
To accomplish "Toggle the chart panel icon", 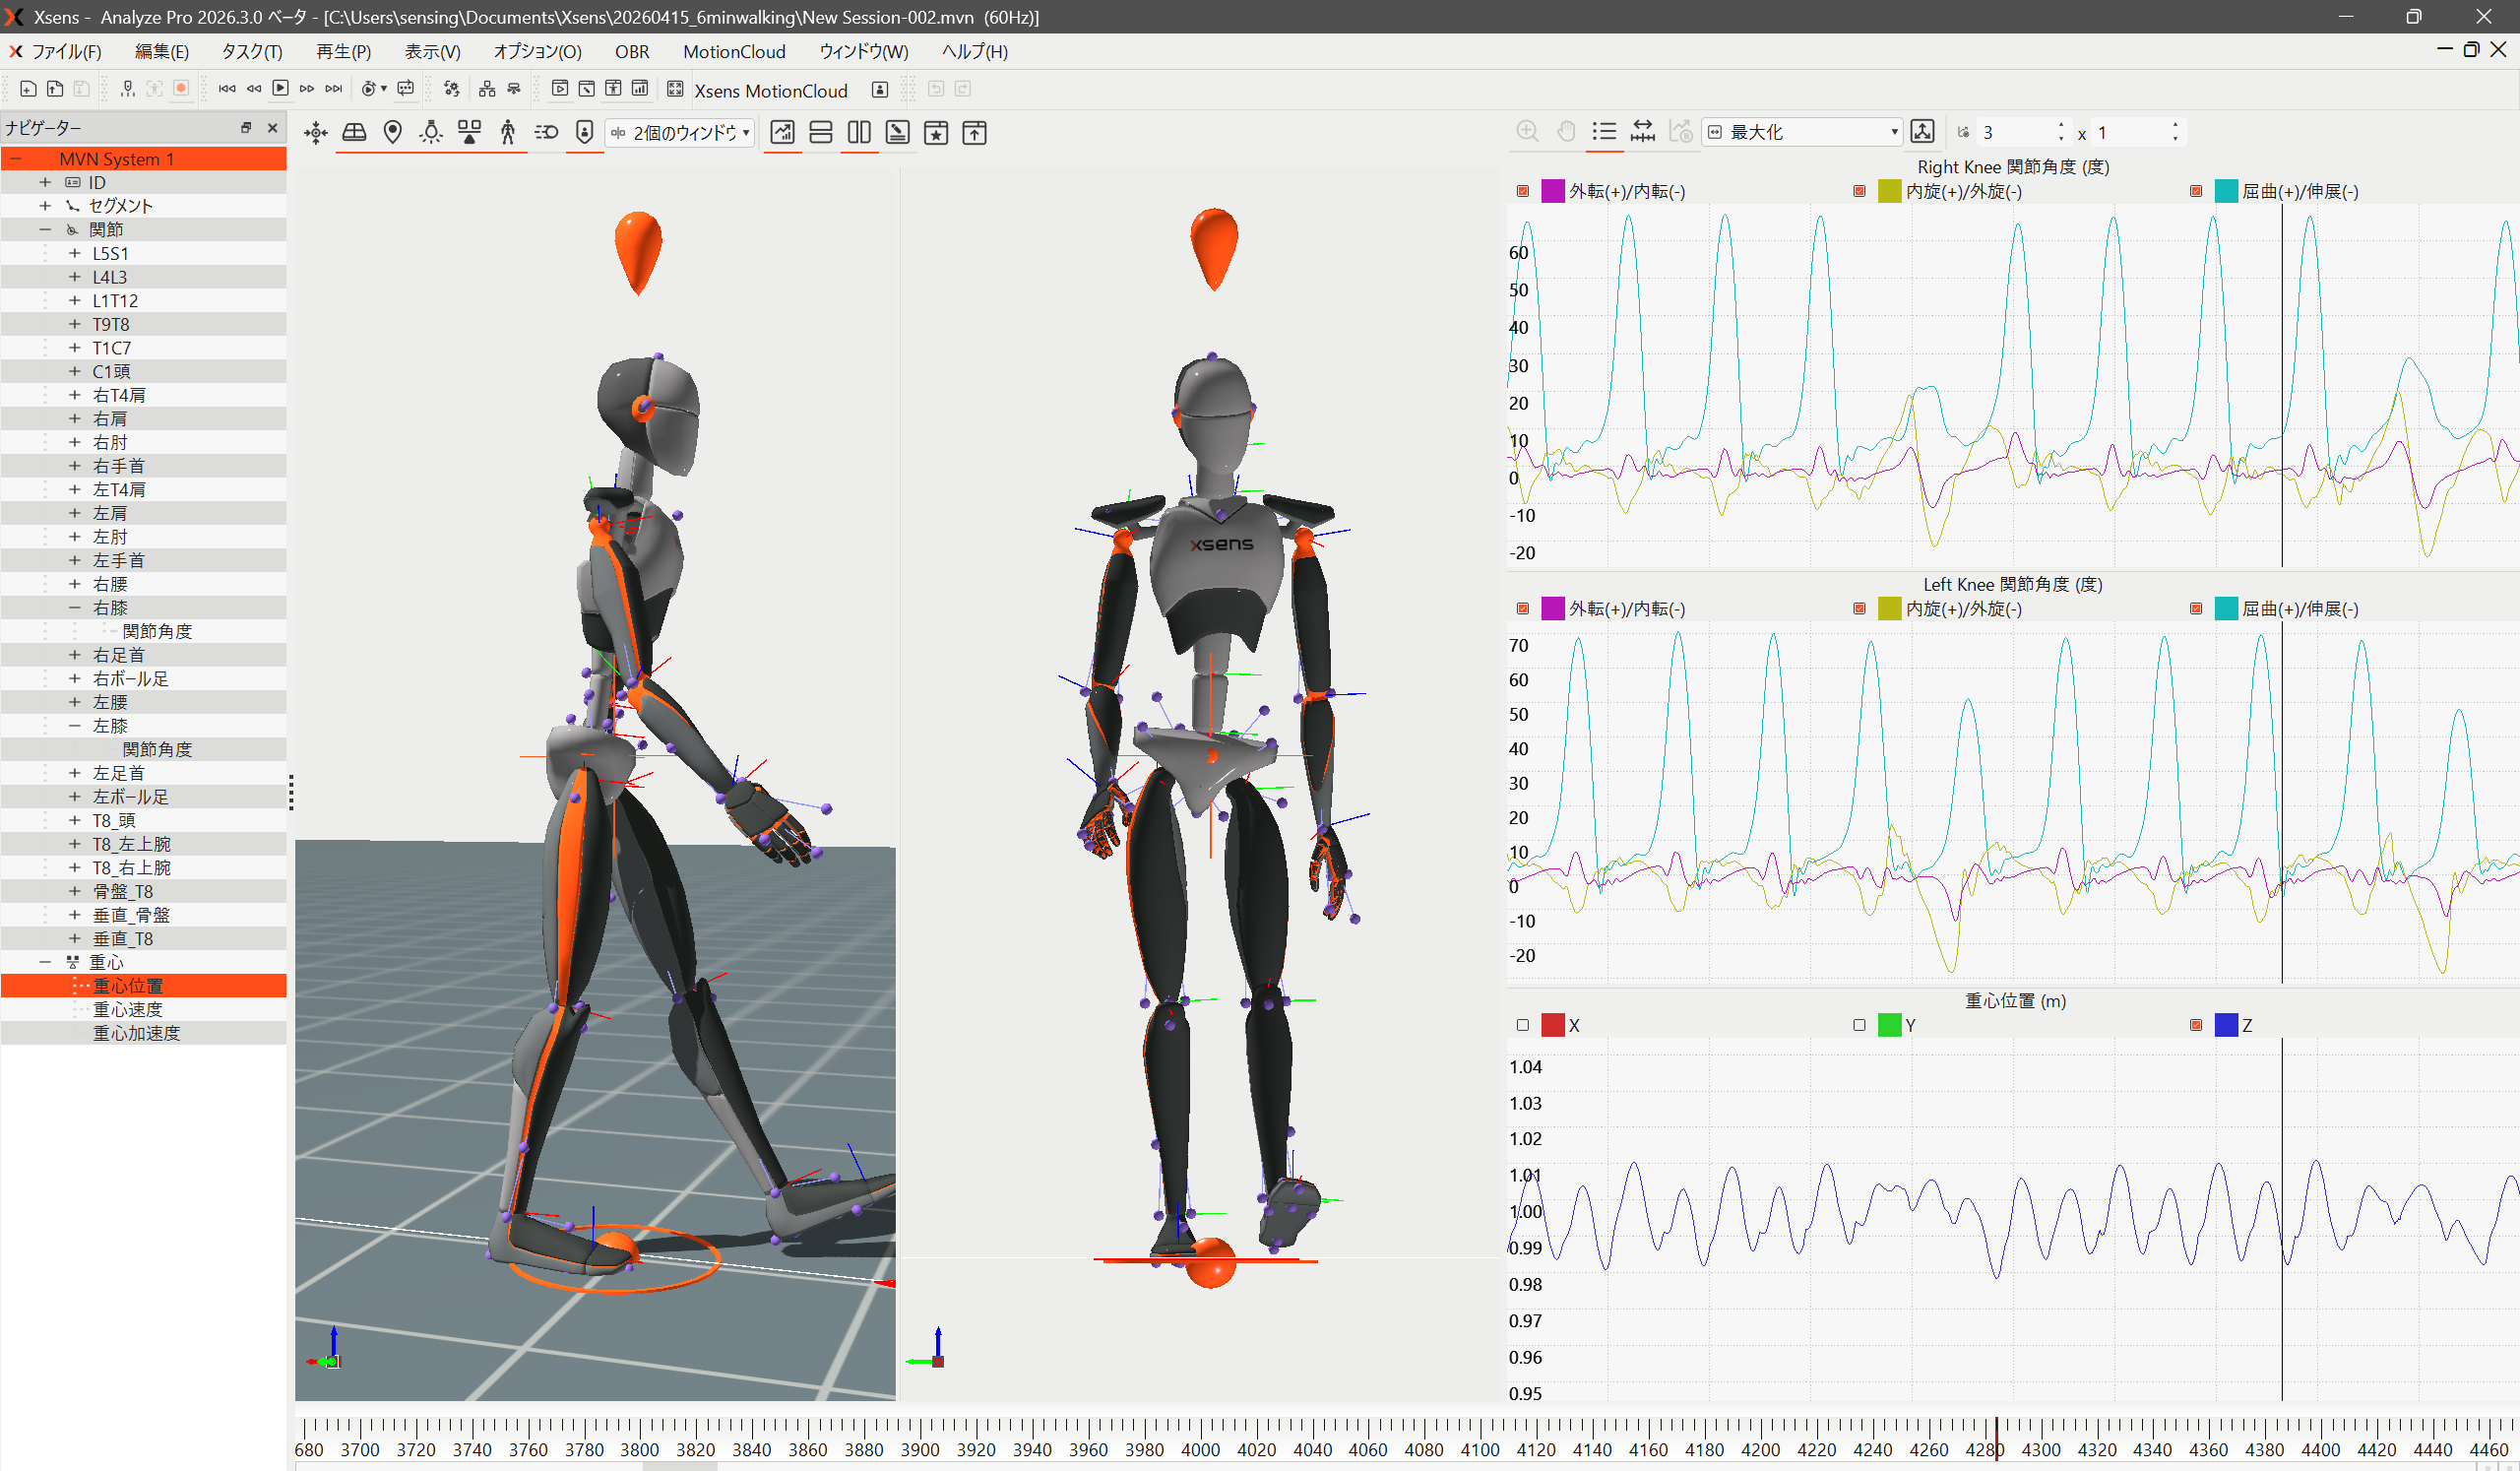I will (x=783, y=133).
